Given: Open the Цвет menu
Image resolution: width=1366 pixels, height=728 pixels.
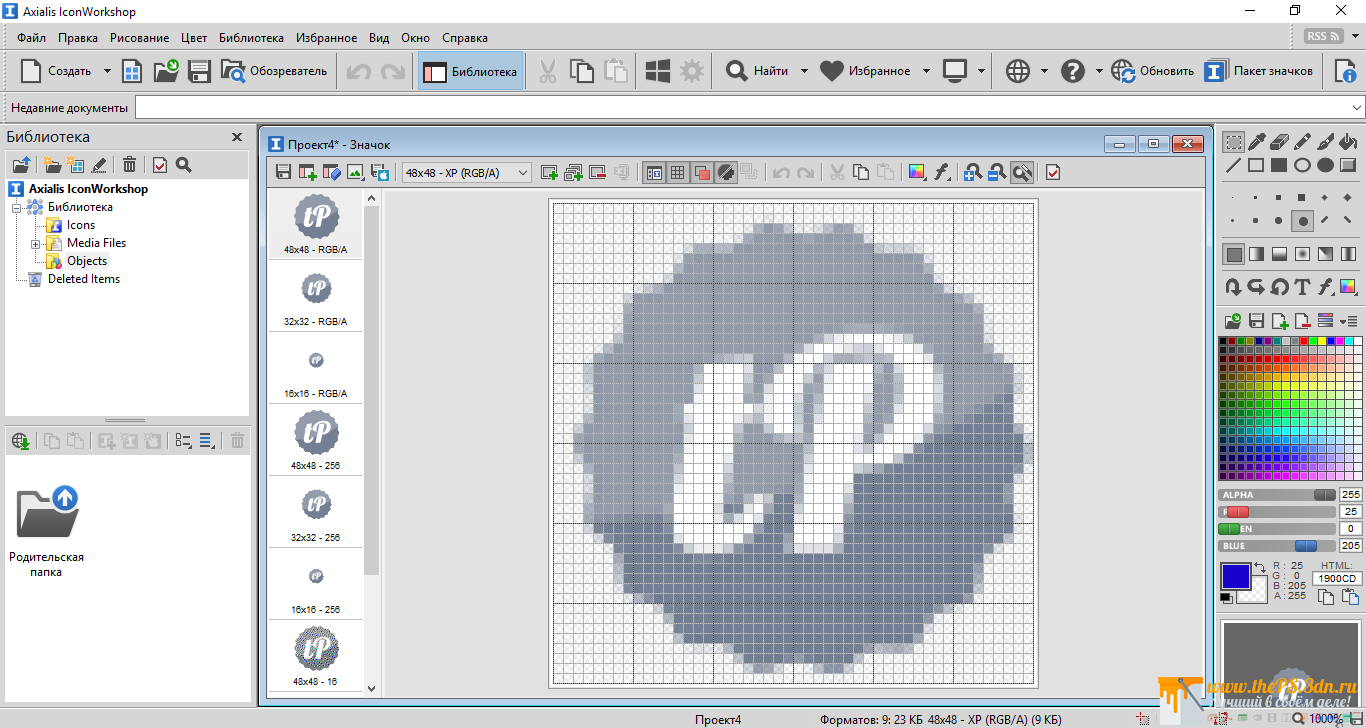Looking at the screenshot, I should coord(194,38).
